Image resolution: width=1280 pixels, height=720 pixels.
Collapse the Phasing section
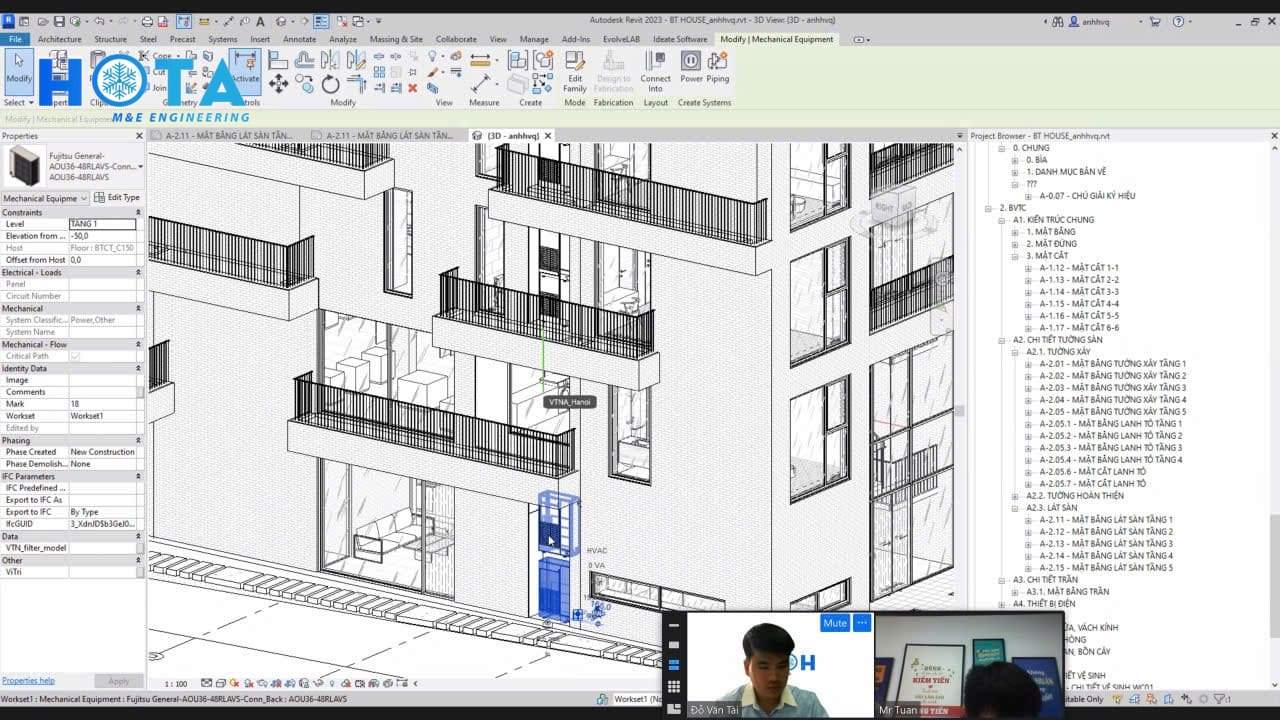pos(139,440)
